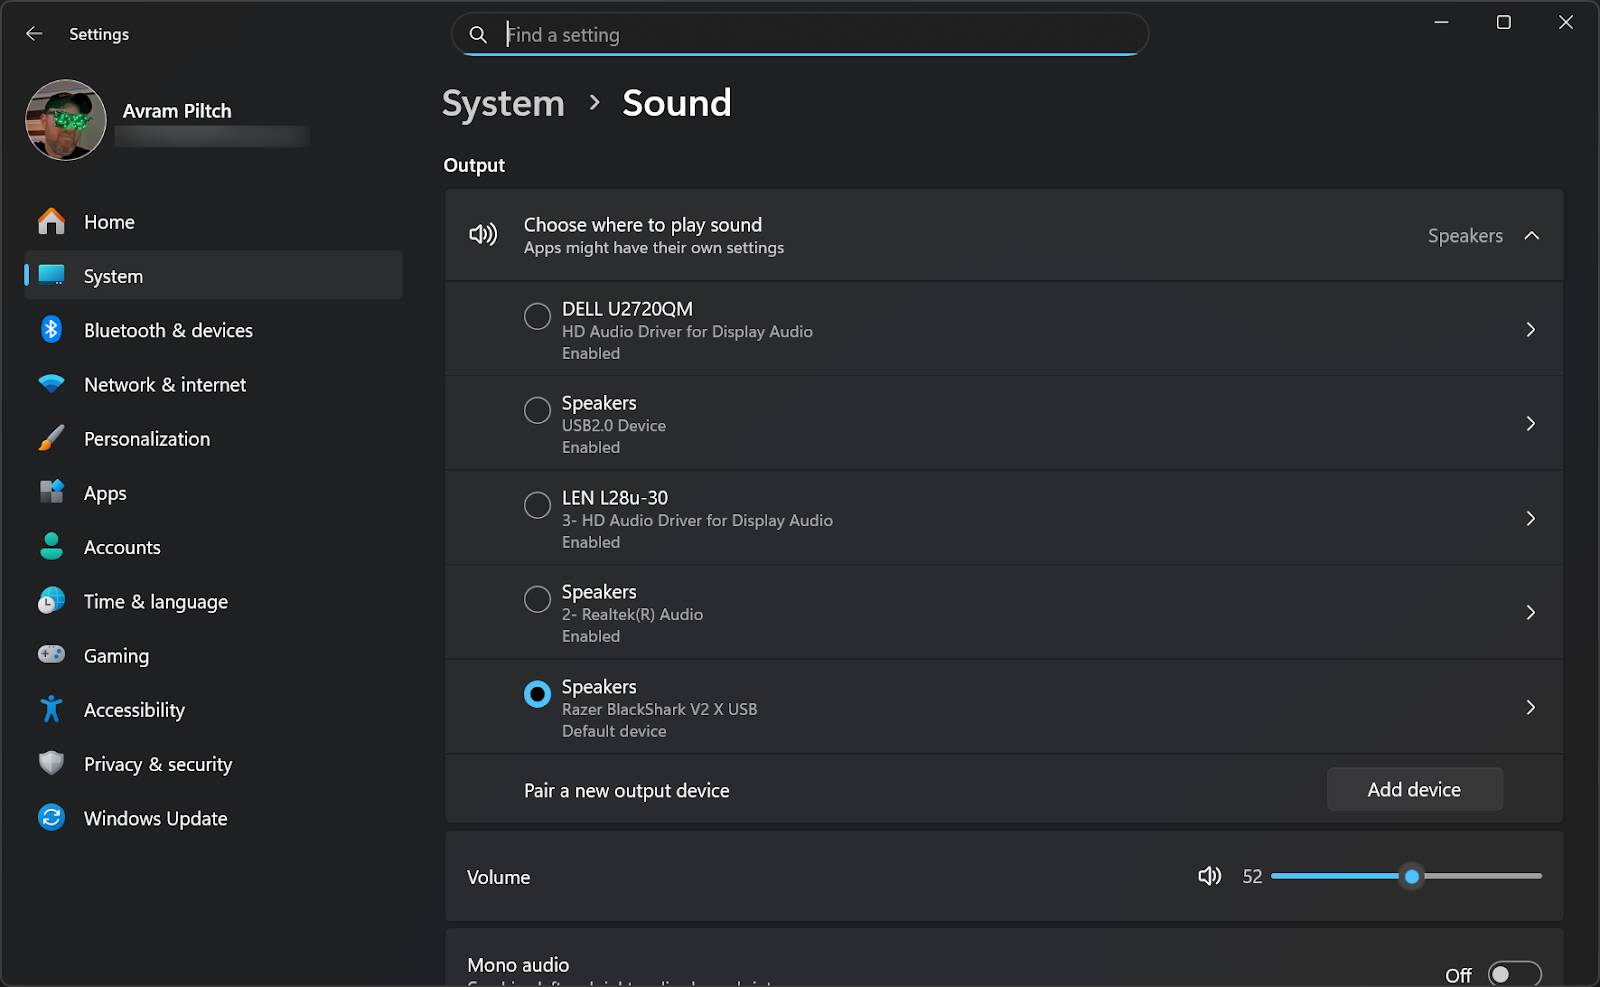Select Realtek(R) Audio Speakers radio button
This screenshot has width=1600, height=987.
[x=537, y=599]
